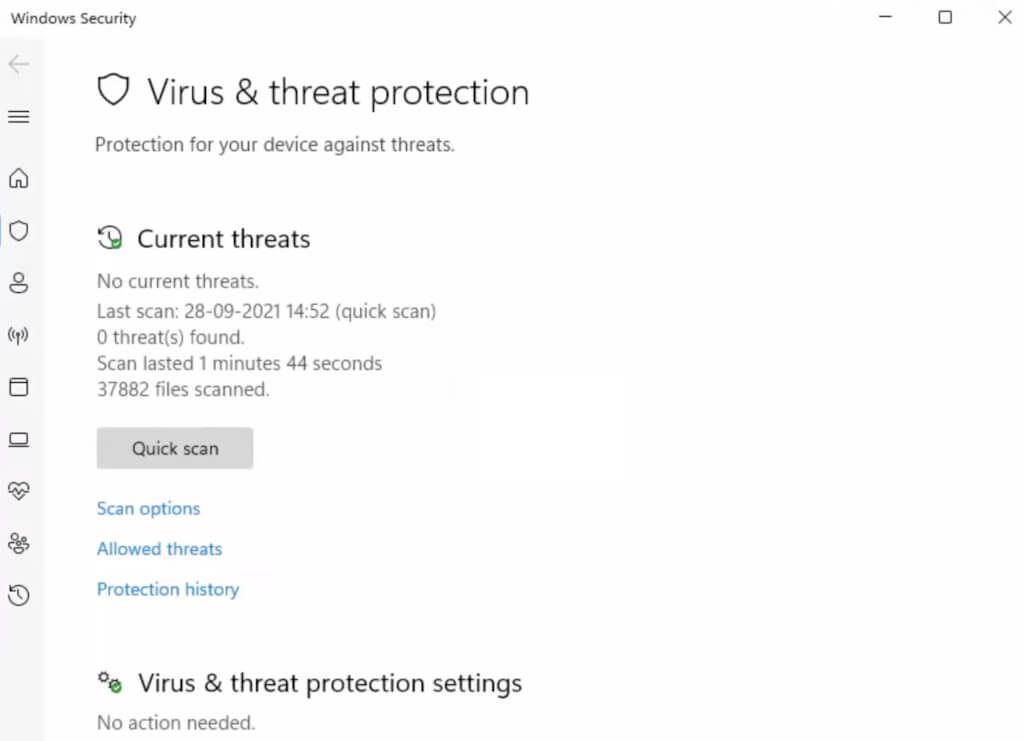1024x741 pixels.
Task: Click the Current threats heading icon
Action: (110, 239)
